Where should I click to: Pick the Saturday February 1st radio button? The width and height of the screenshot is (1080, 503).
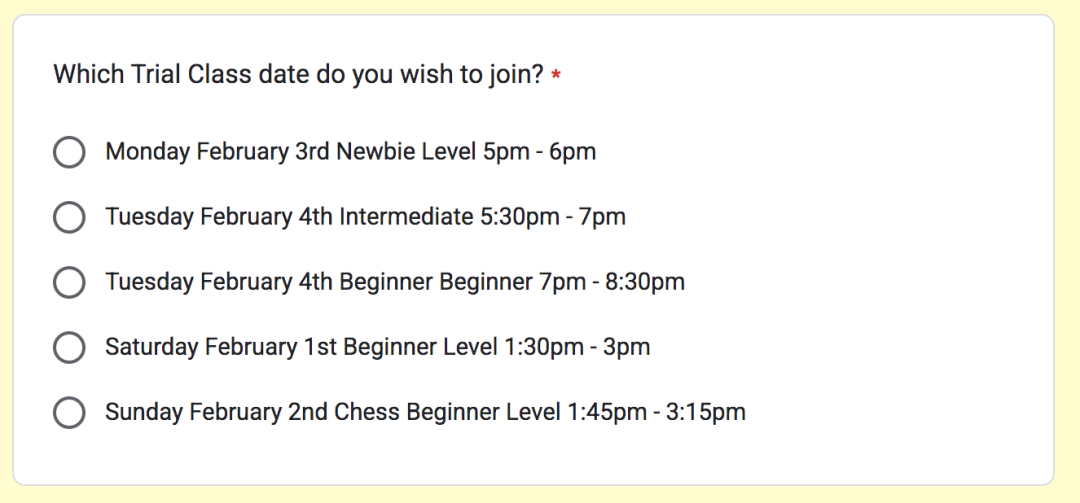point(69,347)
